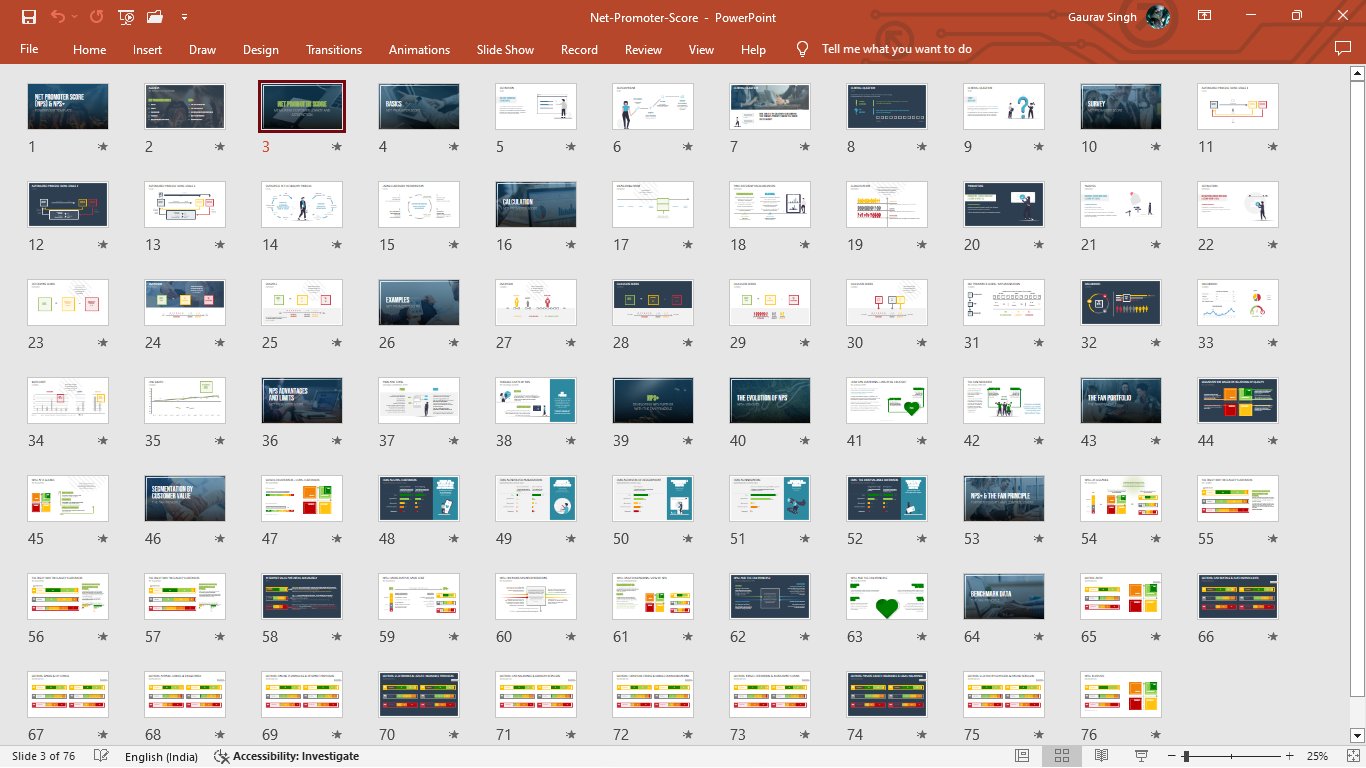
Task: Select NPS Advantages and Limits slide 36
Action: 302,401
